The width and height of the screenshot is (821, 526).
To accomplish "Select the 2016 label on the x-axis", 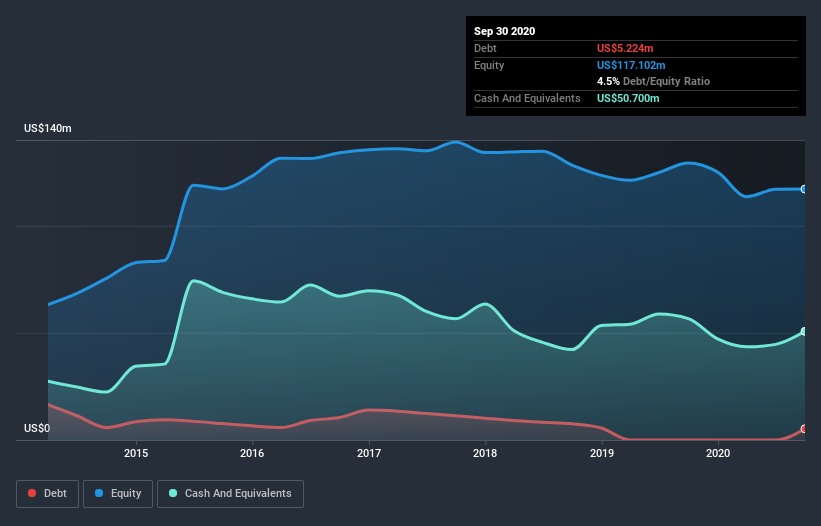I will [252, 453].
